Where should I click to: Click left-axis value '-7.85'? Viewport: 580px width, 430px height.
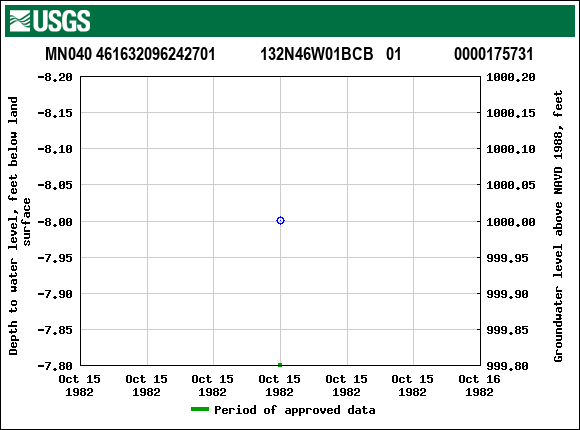click(x=55, y=330)
